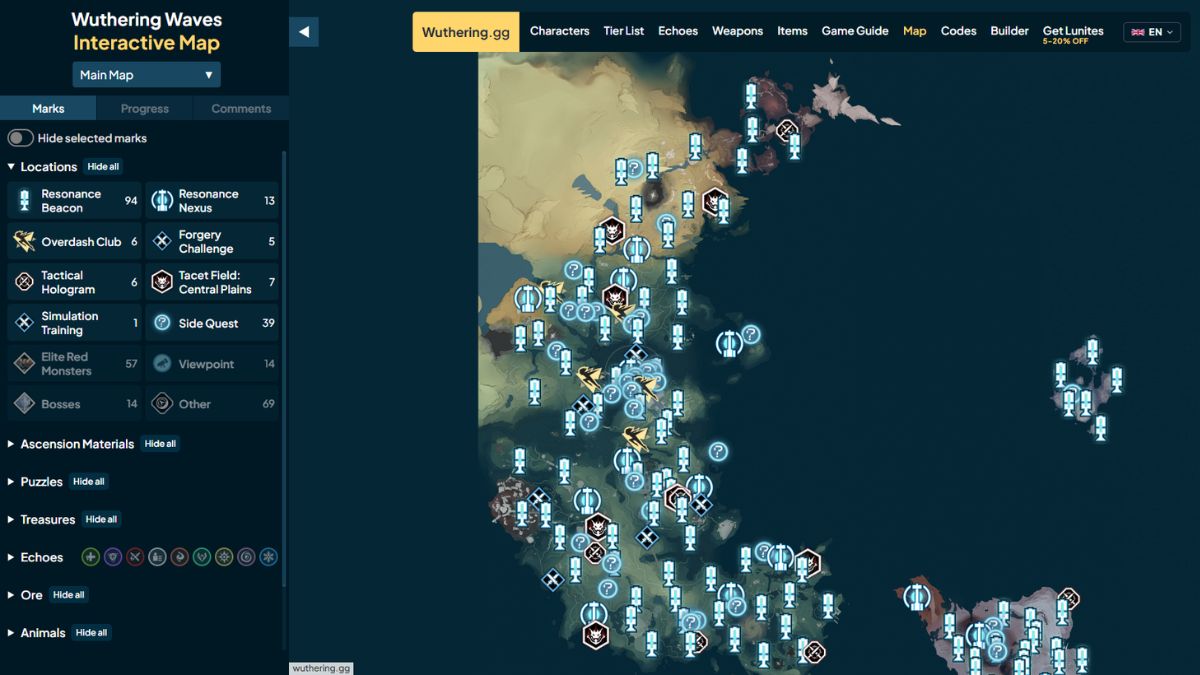Enable the Elite Red Monsters marks
This screenshot has height=675, width=1200.
(x=74, y=364)
